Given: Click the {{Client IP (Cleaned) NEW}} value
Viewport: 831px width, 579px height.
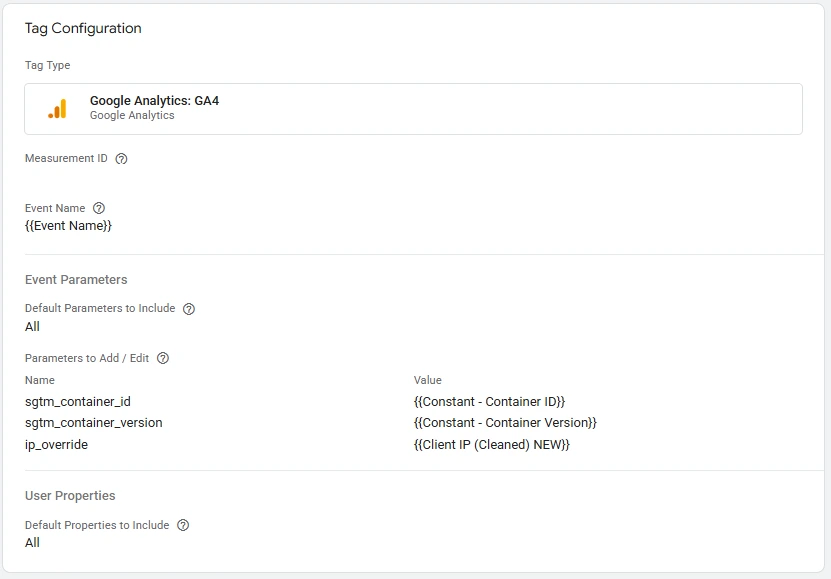Looking at the screenshot, I should pos(491,445).
